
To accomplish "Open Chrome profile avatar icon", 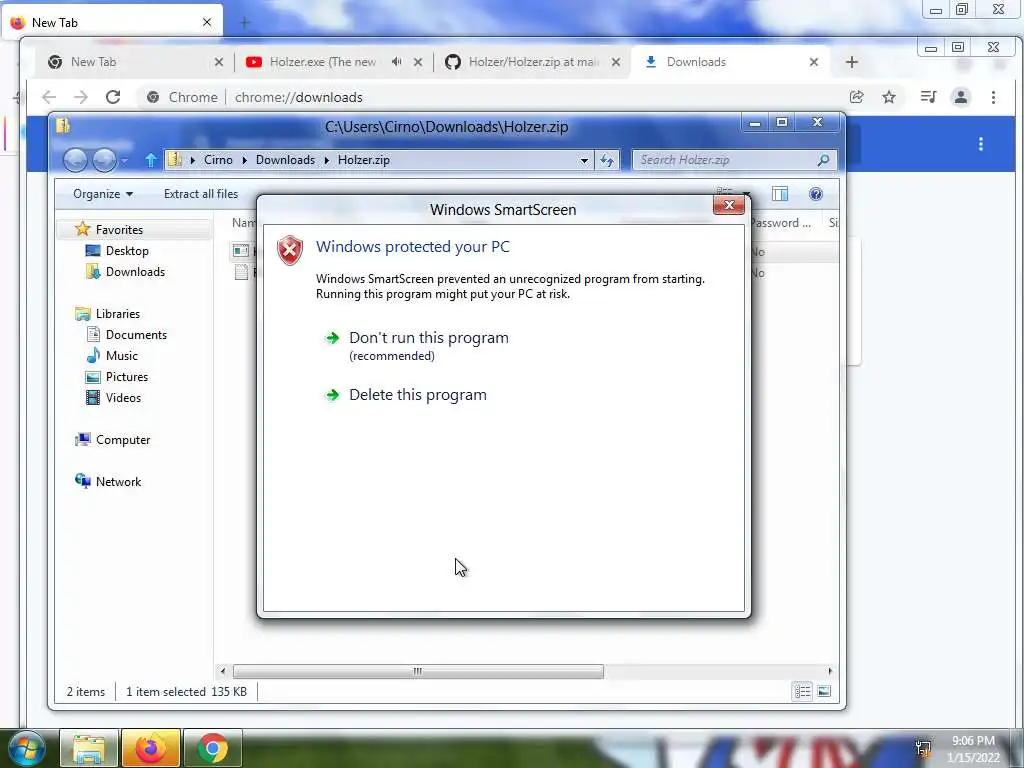I will point(961,97).
